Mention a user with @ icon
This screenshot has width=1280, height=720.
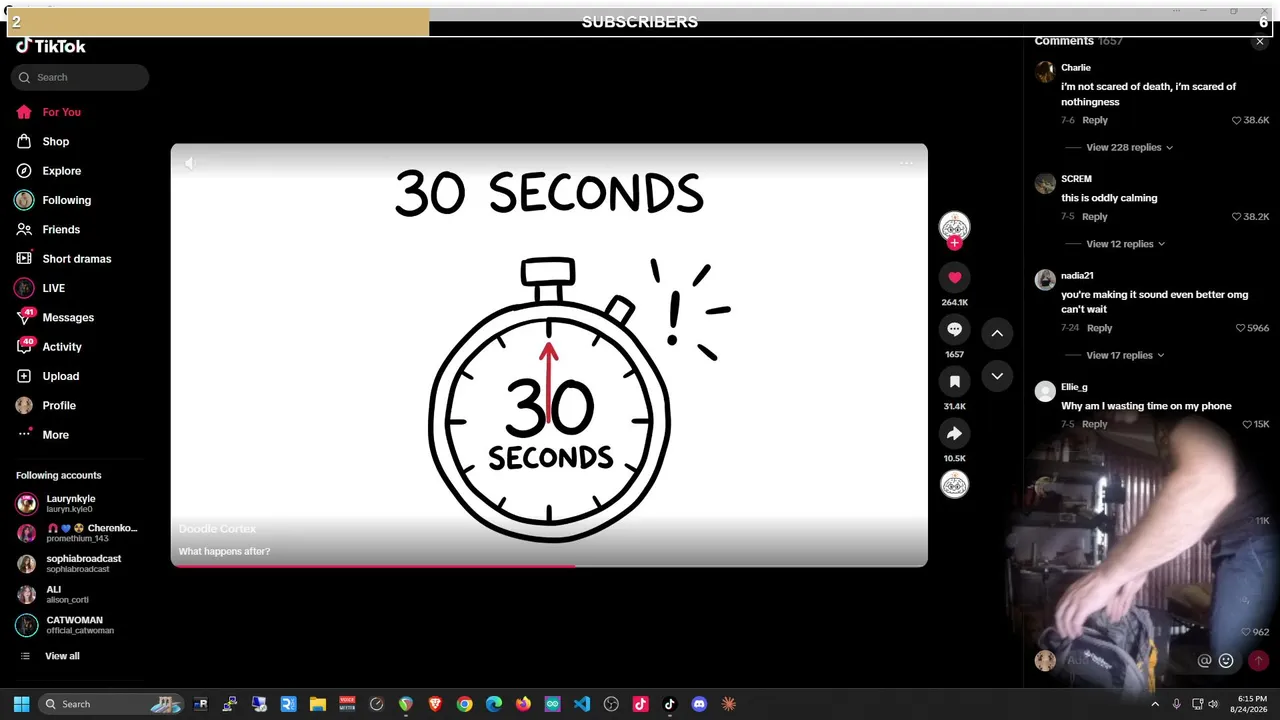(1204, 660)
